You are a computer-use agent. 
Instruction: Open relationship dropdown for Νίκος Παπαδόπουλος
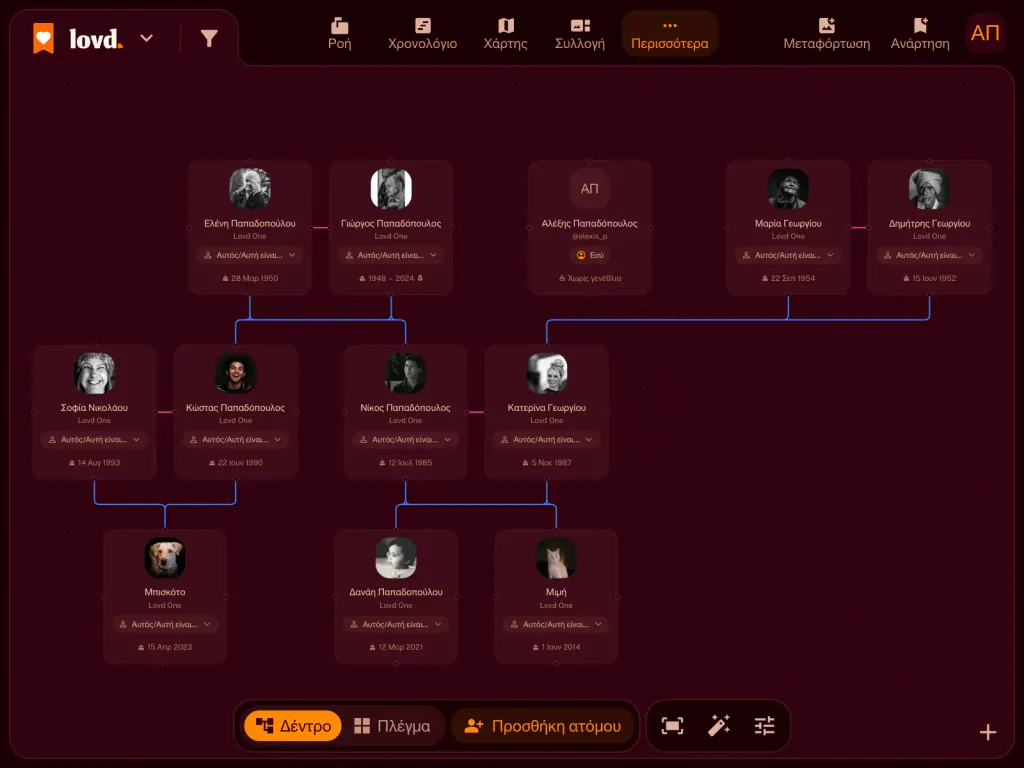click(406, 440)
